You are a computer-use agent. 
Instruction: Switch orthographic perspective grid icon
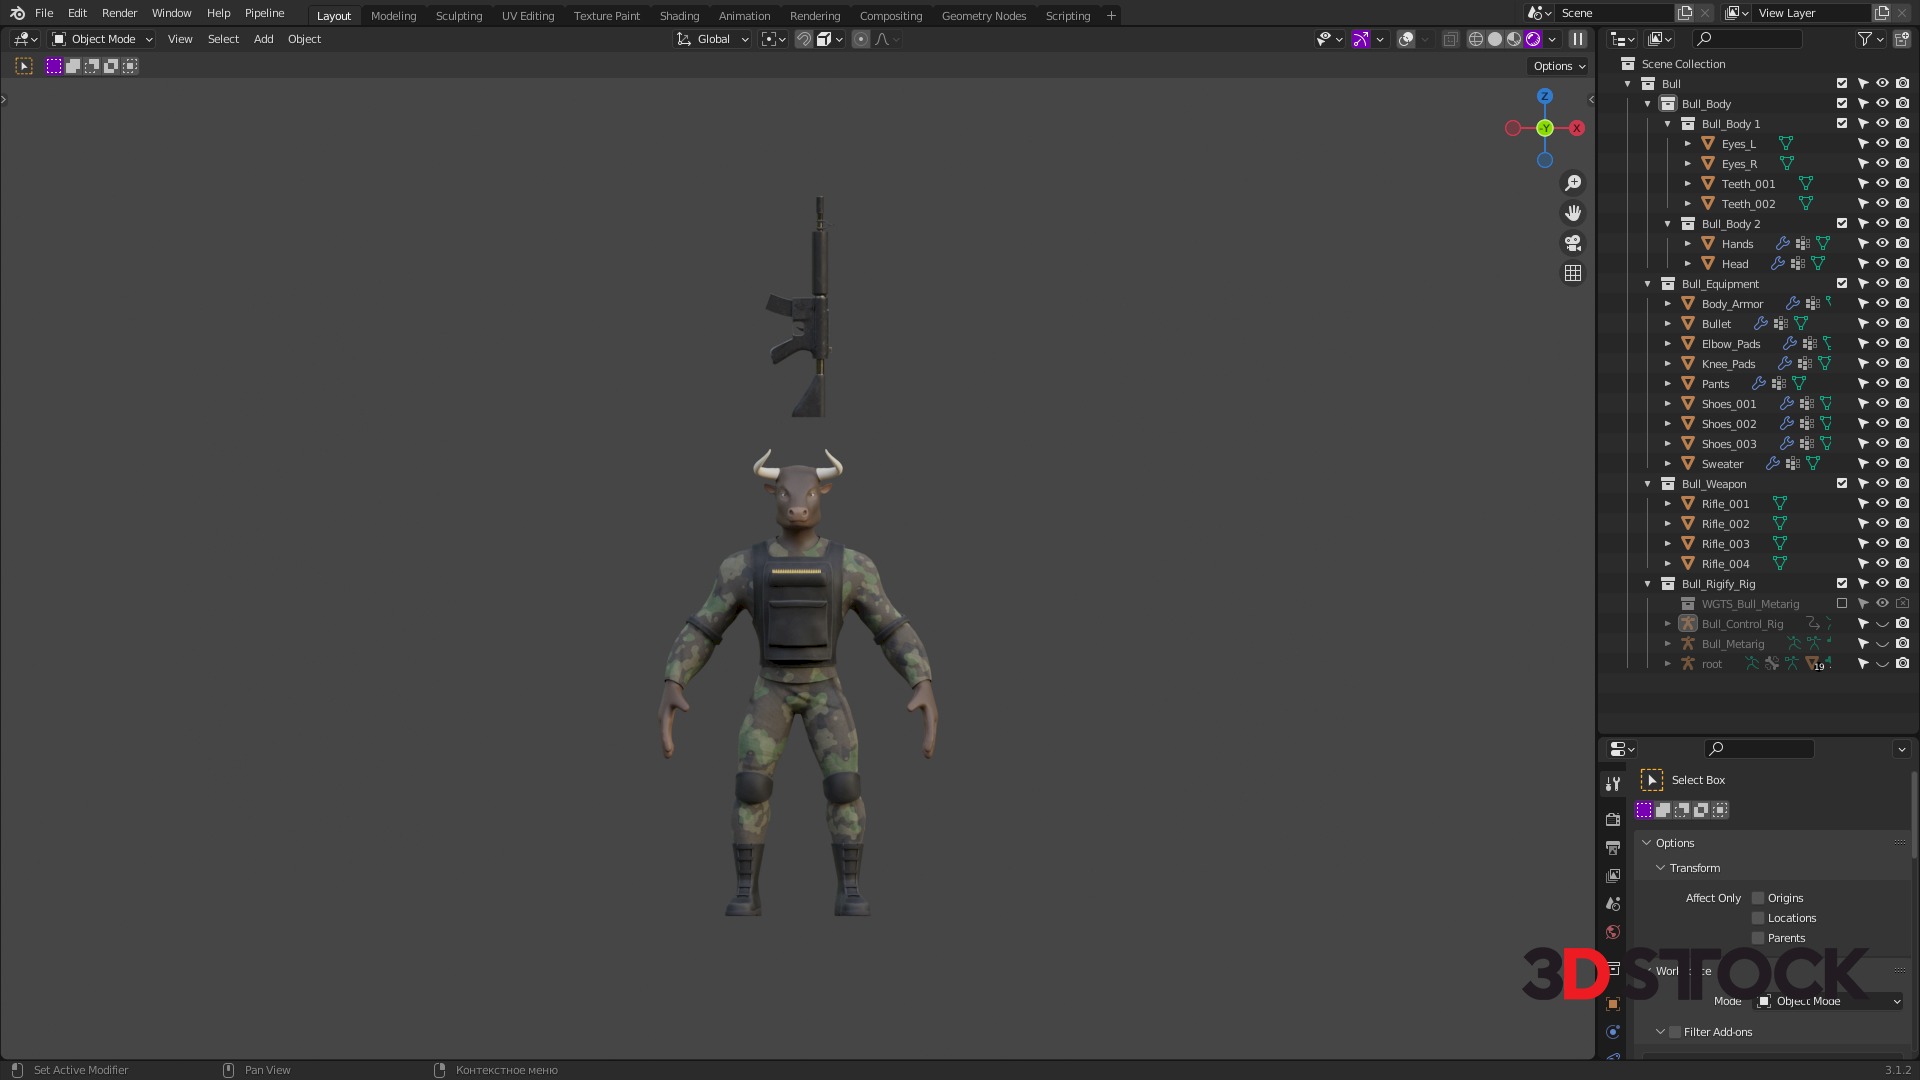(1573, 273)
